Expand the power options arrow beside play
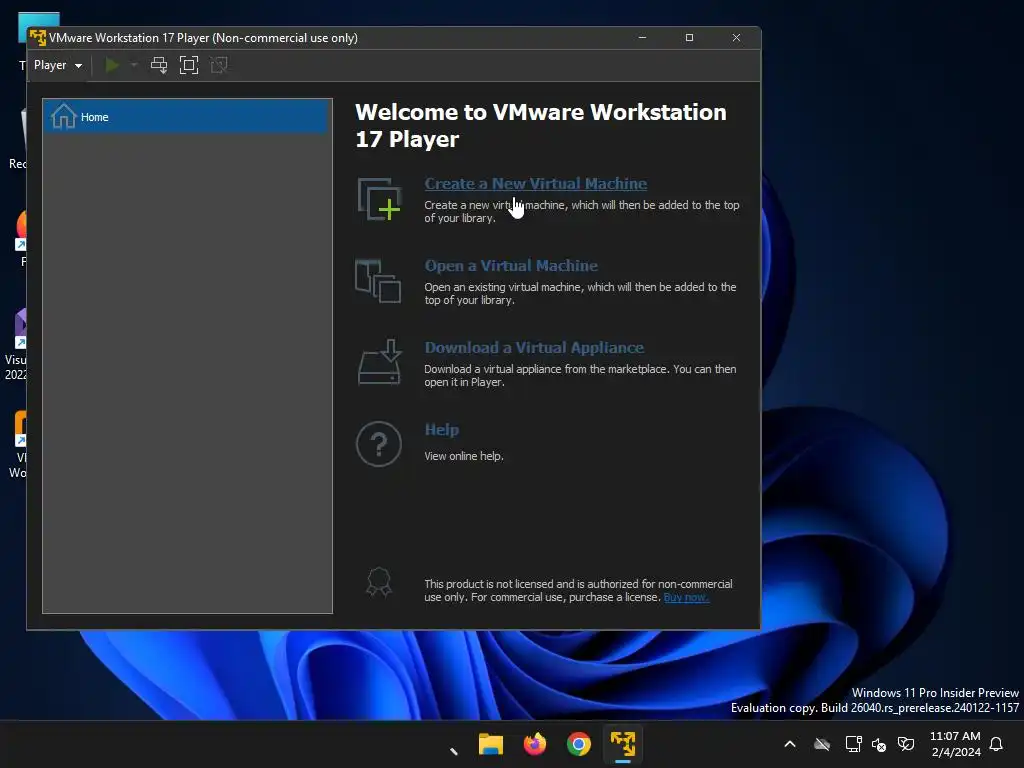The image size is (1024, 768). point(134,65)
